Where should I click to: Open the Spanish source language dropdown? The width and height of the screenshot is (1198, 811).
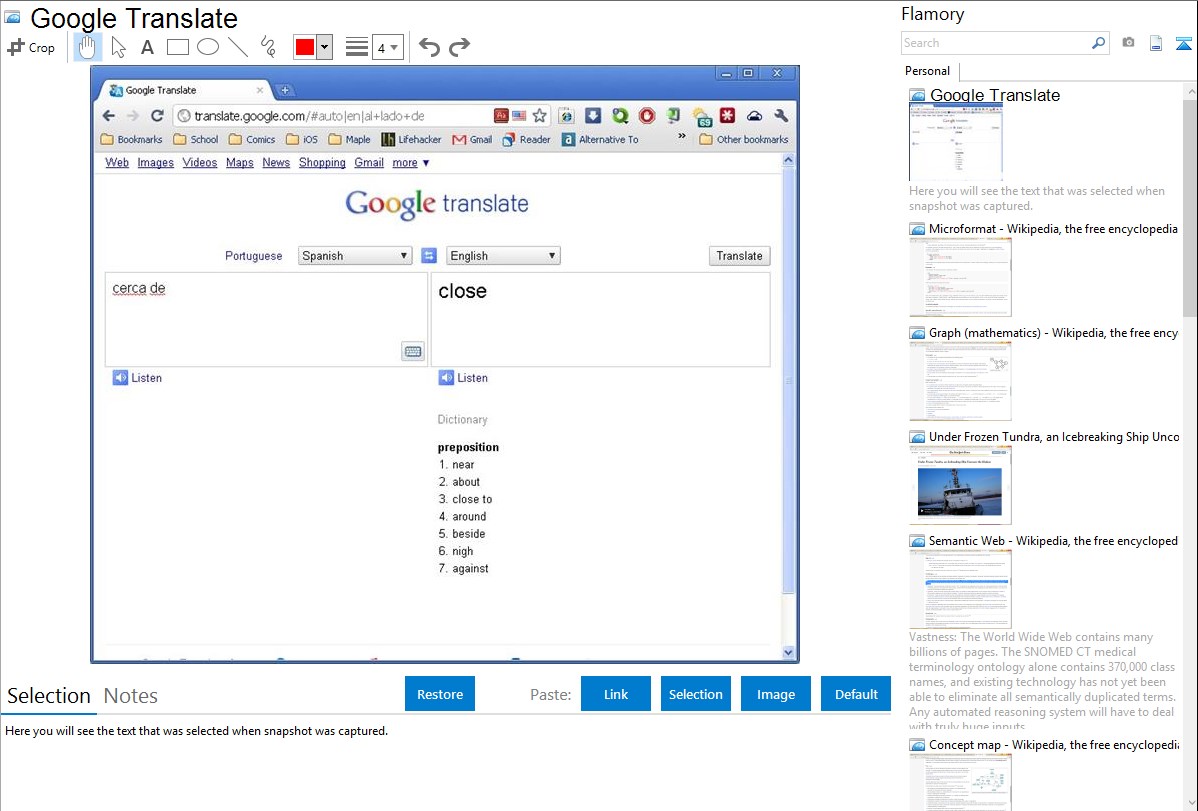pos(355,255)
